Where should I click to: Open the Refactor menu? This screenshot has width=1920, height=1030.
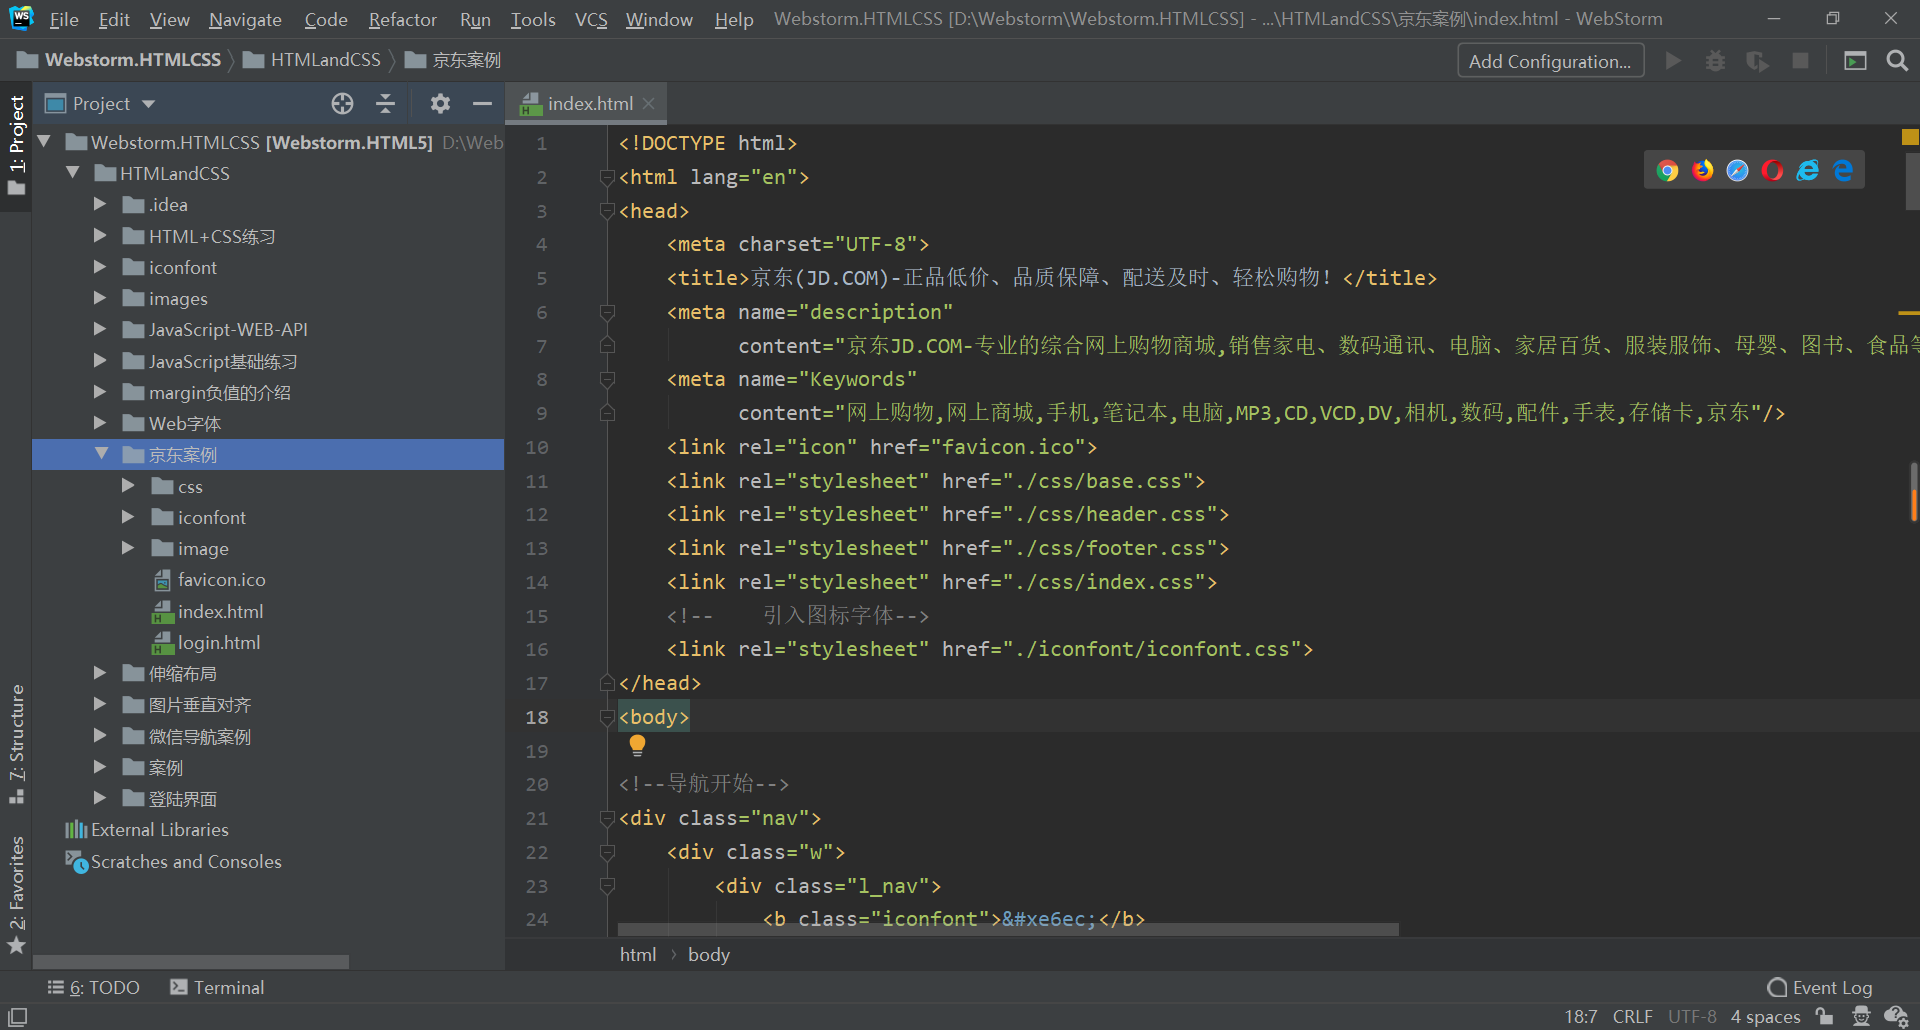point(402,19)
